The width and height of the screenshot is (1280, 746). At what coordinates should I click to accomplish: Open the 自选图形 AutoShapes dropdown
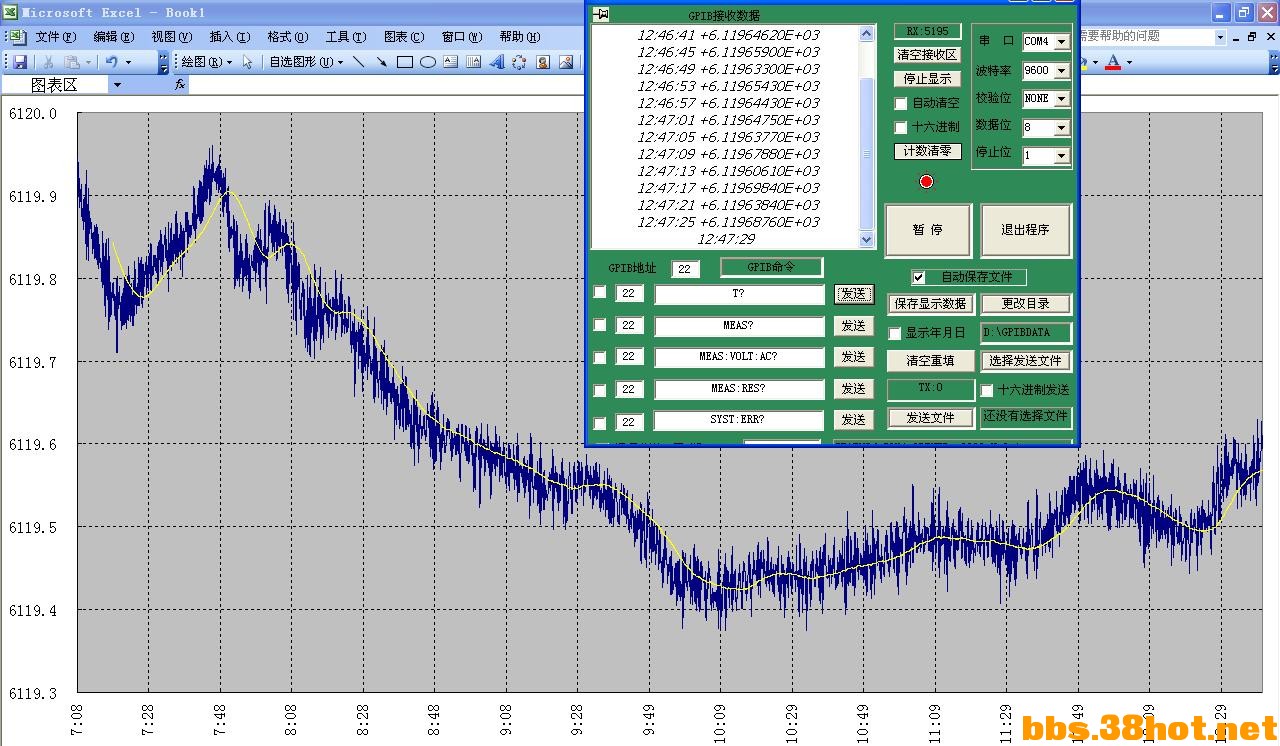point(306,62)
